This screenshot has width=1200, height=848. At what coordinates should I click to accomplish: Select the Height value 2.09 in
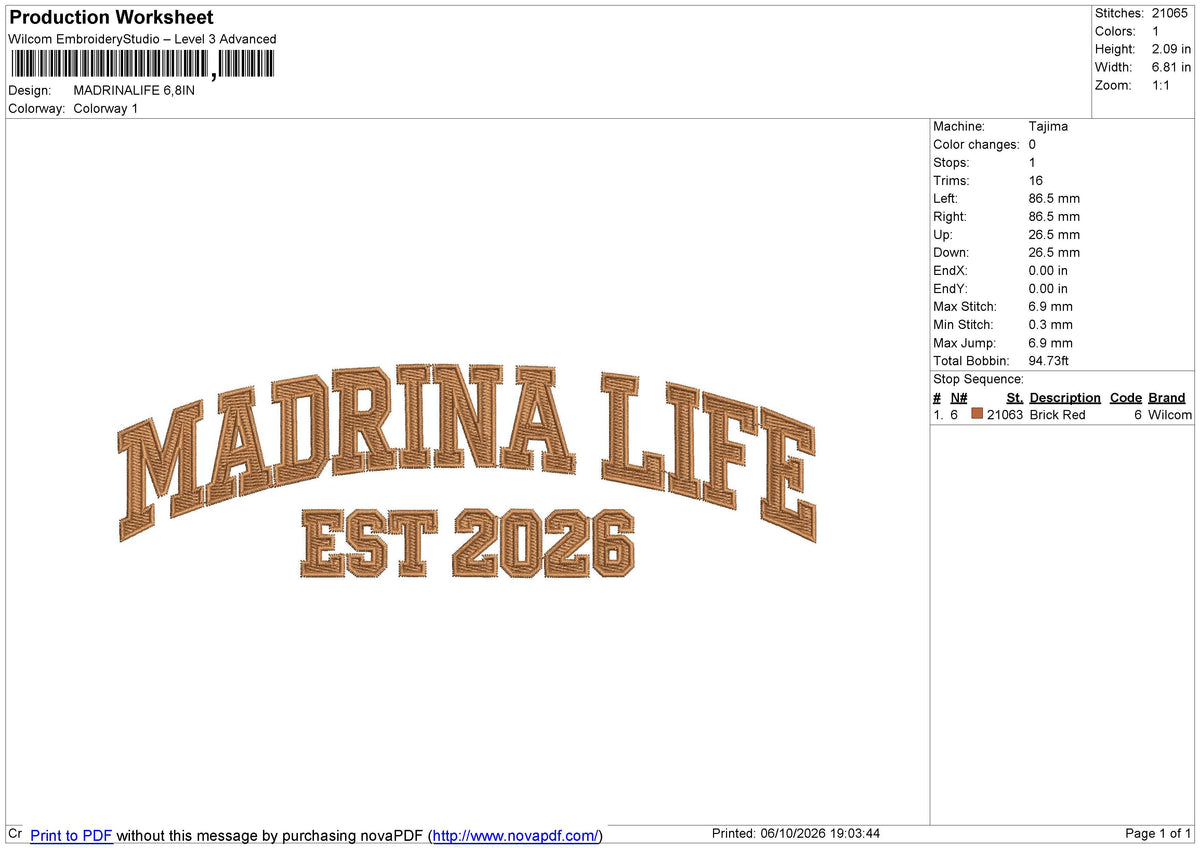point(1171,49)
